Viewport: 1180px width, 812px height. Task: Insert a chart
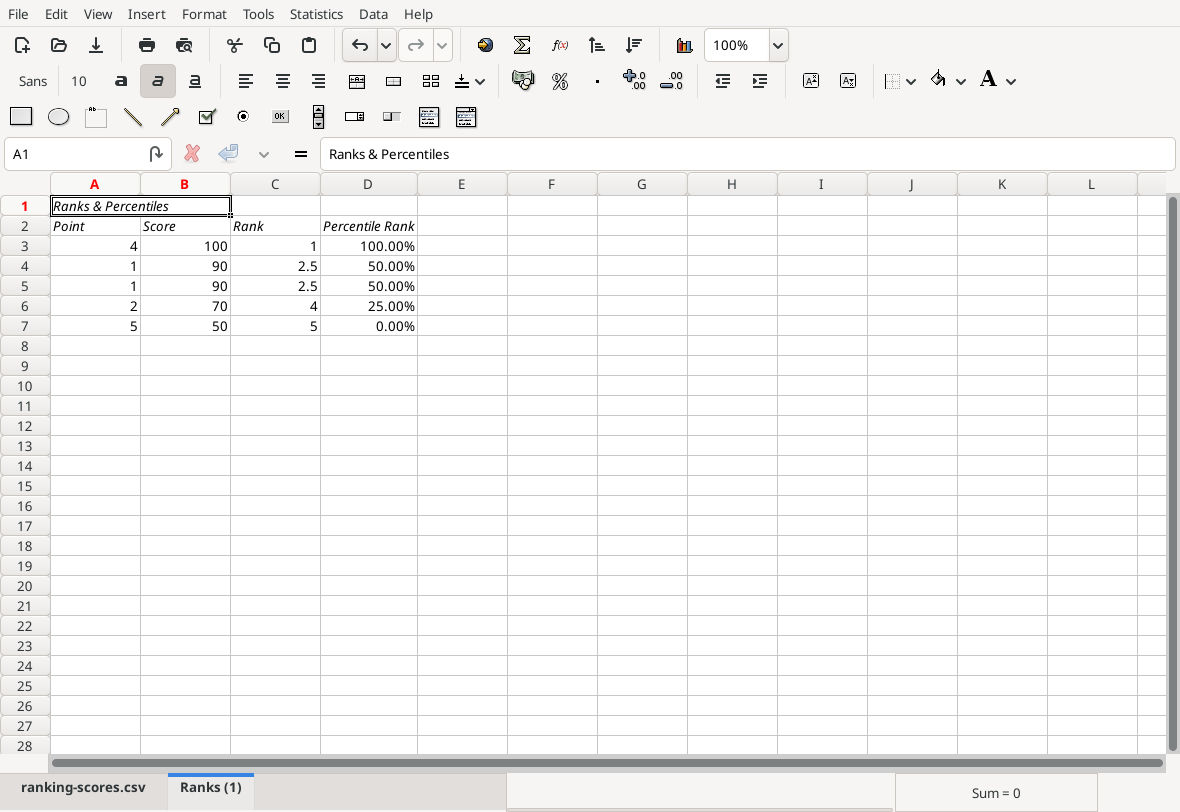(x=684, y=45)
